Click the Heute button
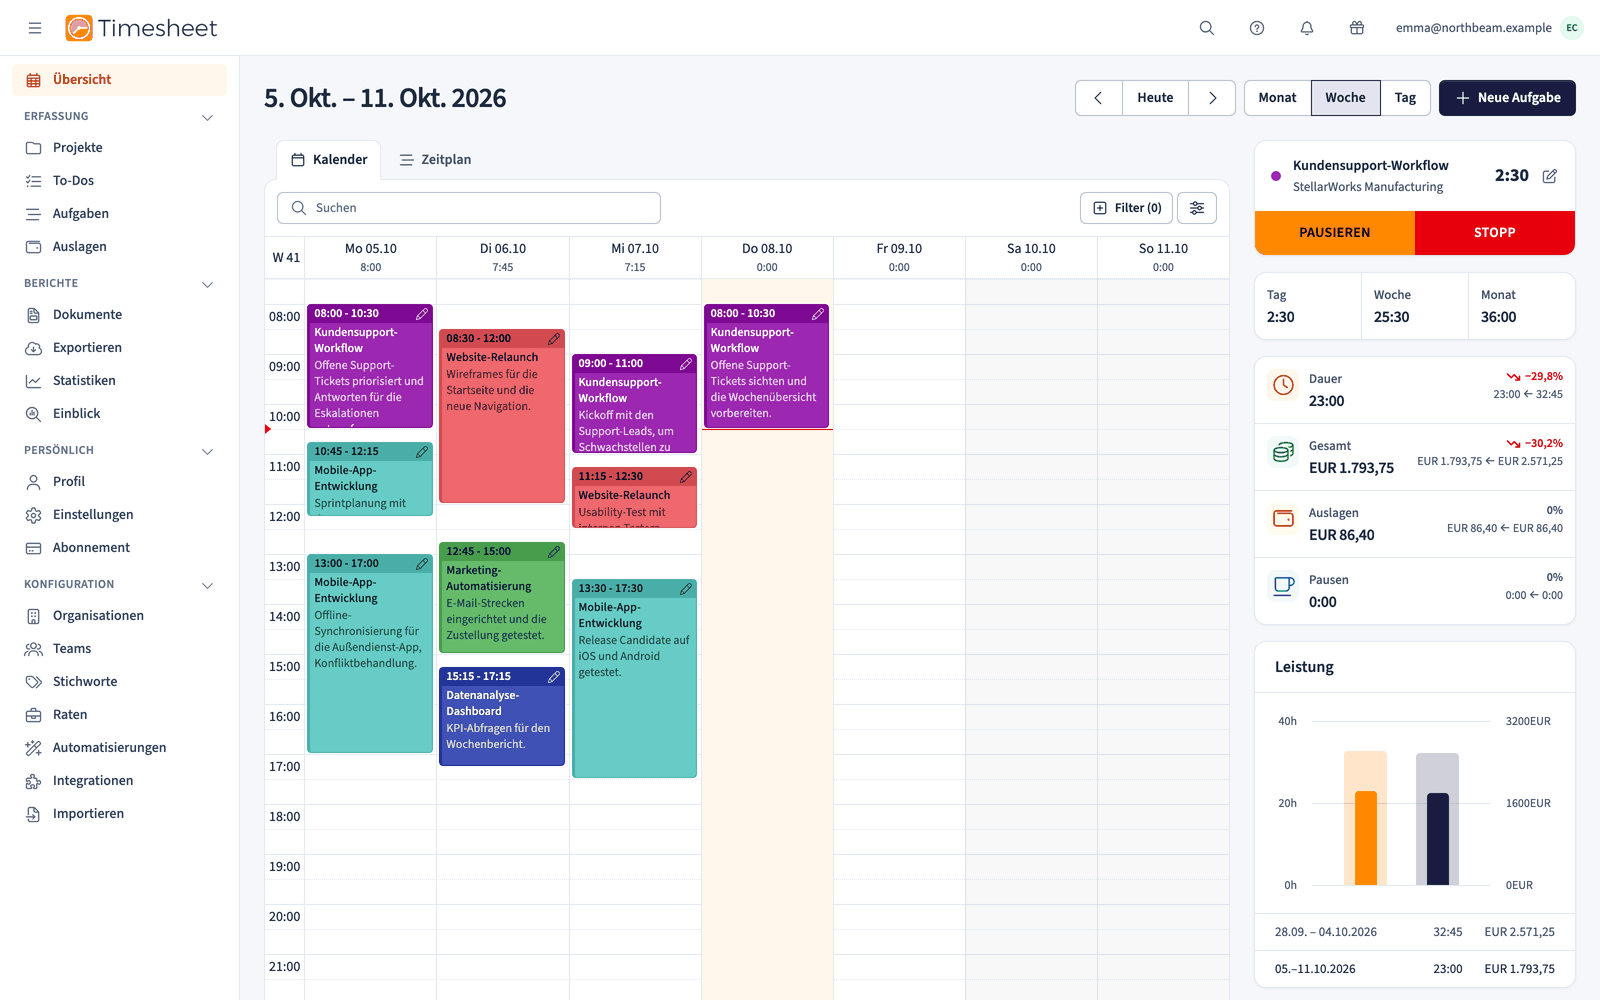Viewport: 1600px width, 1000px height. click(1155, 98)
